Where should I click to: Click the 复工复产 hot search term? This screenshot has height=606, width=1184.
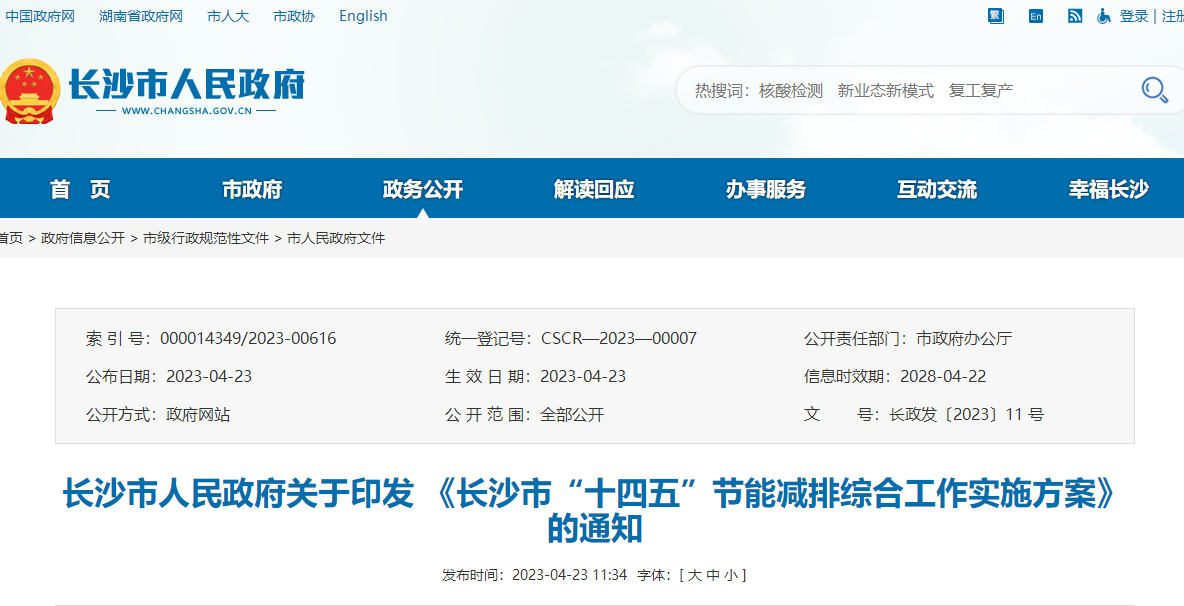(981, 91)
